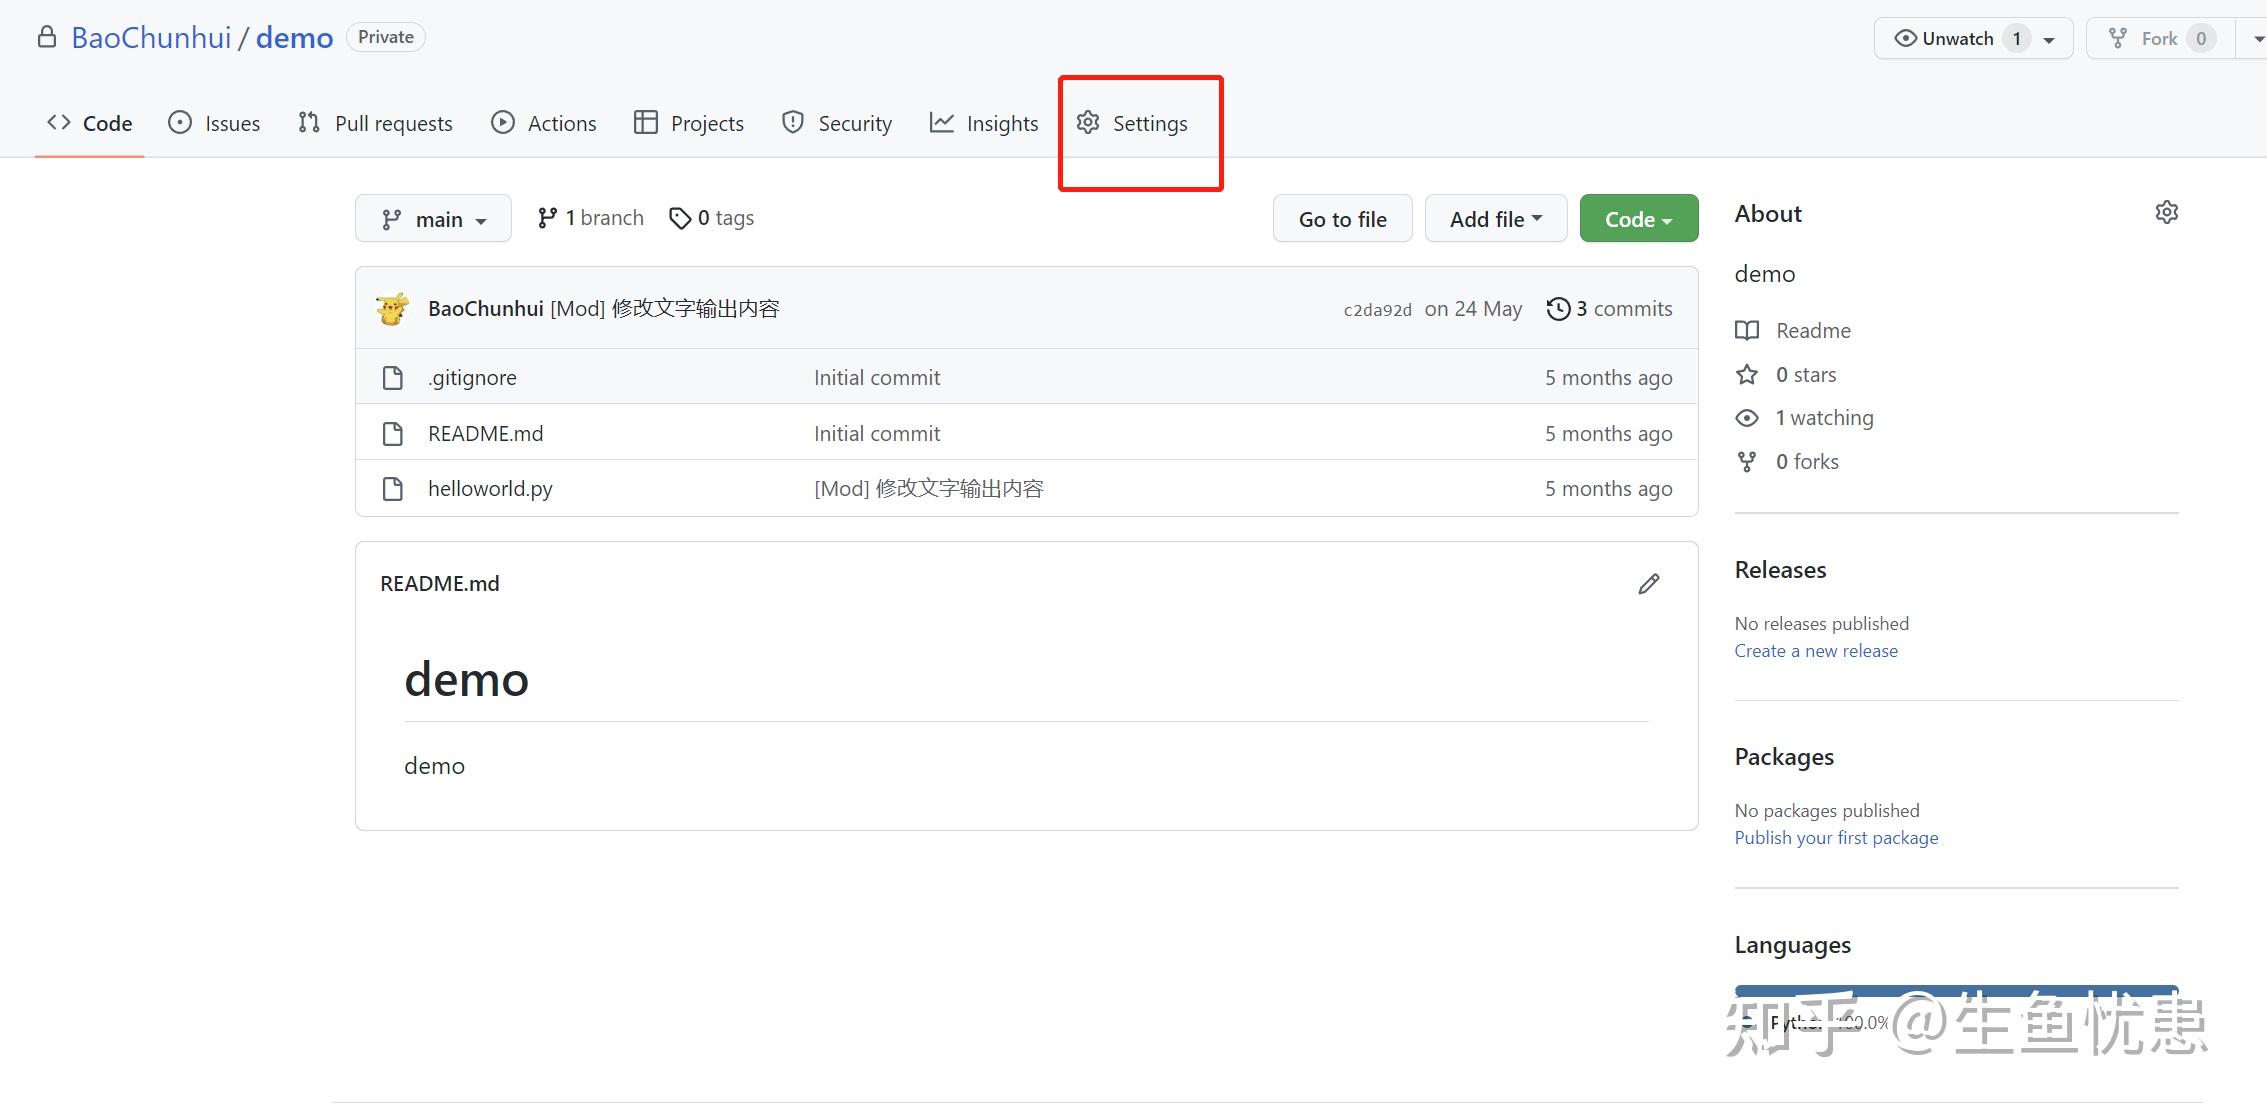Click the README.md pencil edit icon
2267x1117 pixels.
[1648, 584]
